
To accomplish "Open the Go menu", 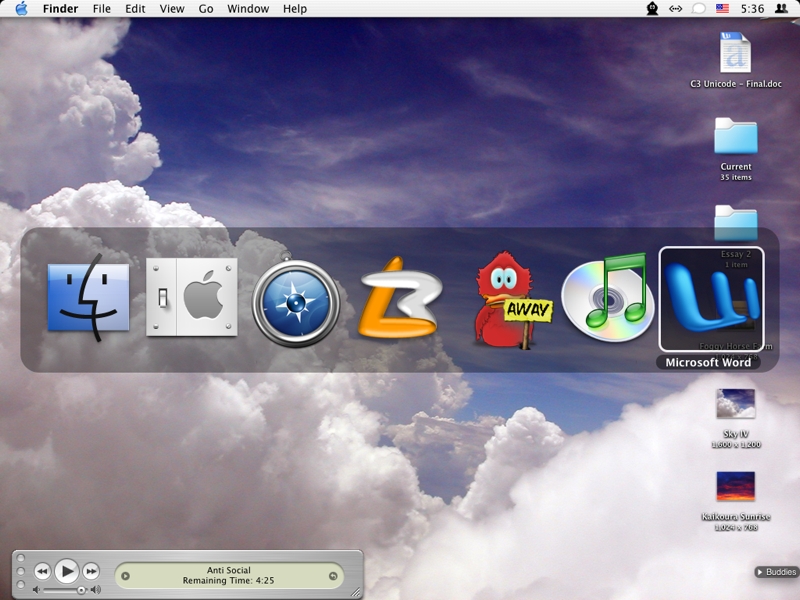I will 206,9.
